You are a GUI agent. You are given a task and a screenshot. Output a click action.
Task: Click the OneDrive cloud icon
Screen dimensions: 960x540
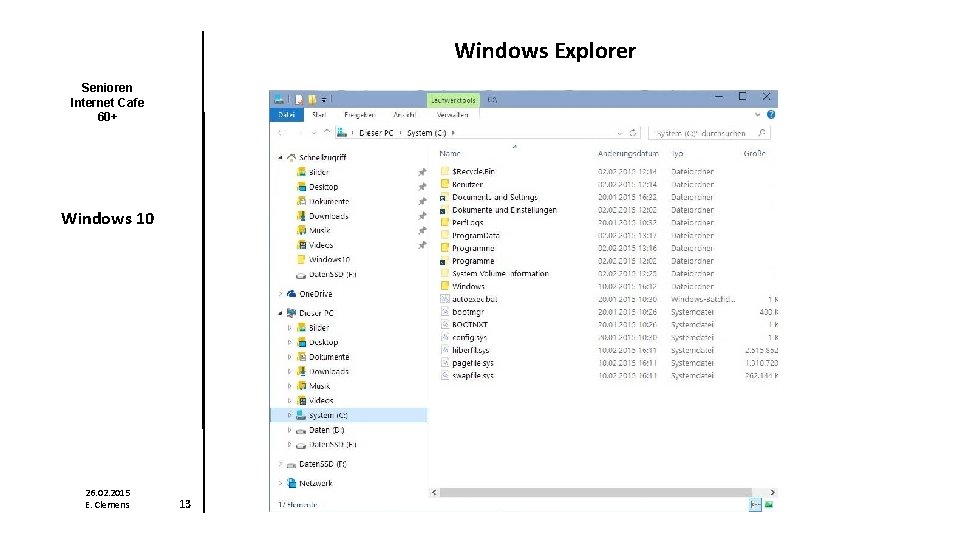pos(291,294)
